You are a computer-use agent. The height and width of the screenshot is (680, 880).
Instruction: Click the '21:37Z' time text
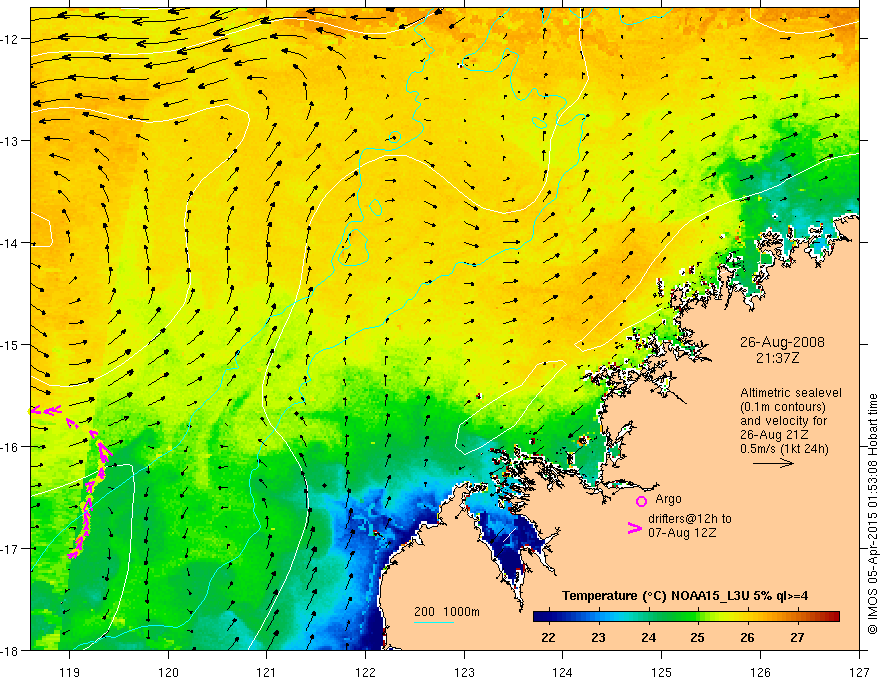(777, 358)
